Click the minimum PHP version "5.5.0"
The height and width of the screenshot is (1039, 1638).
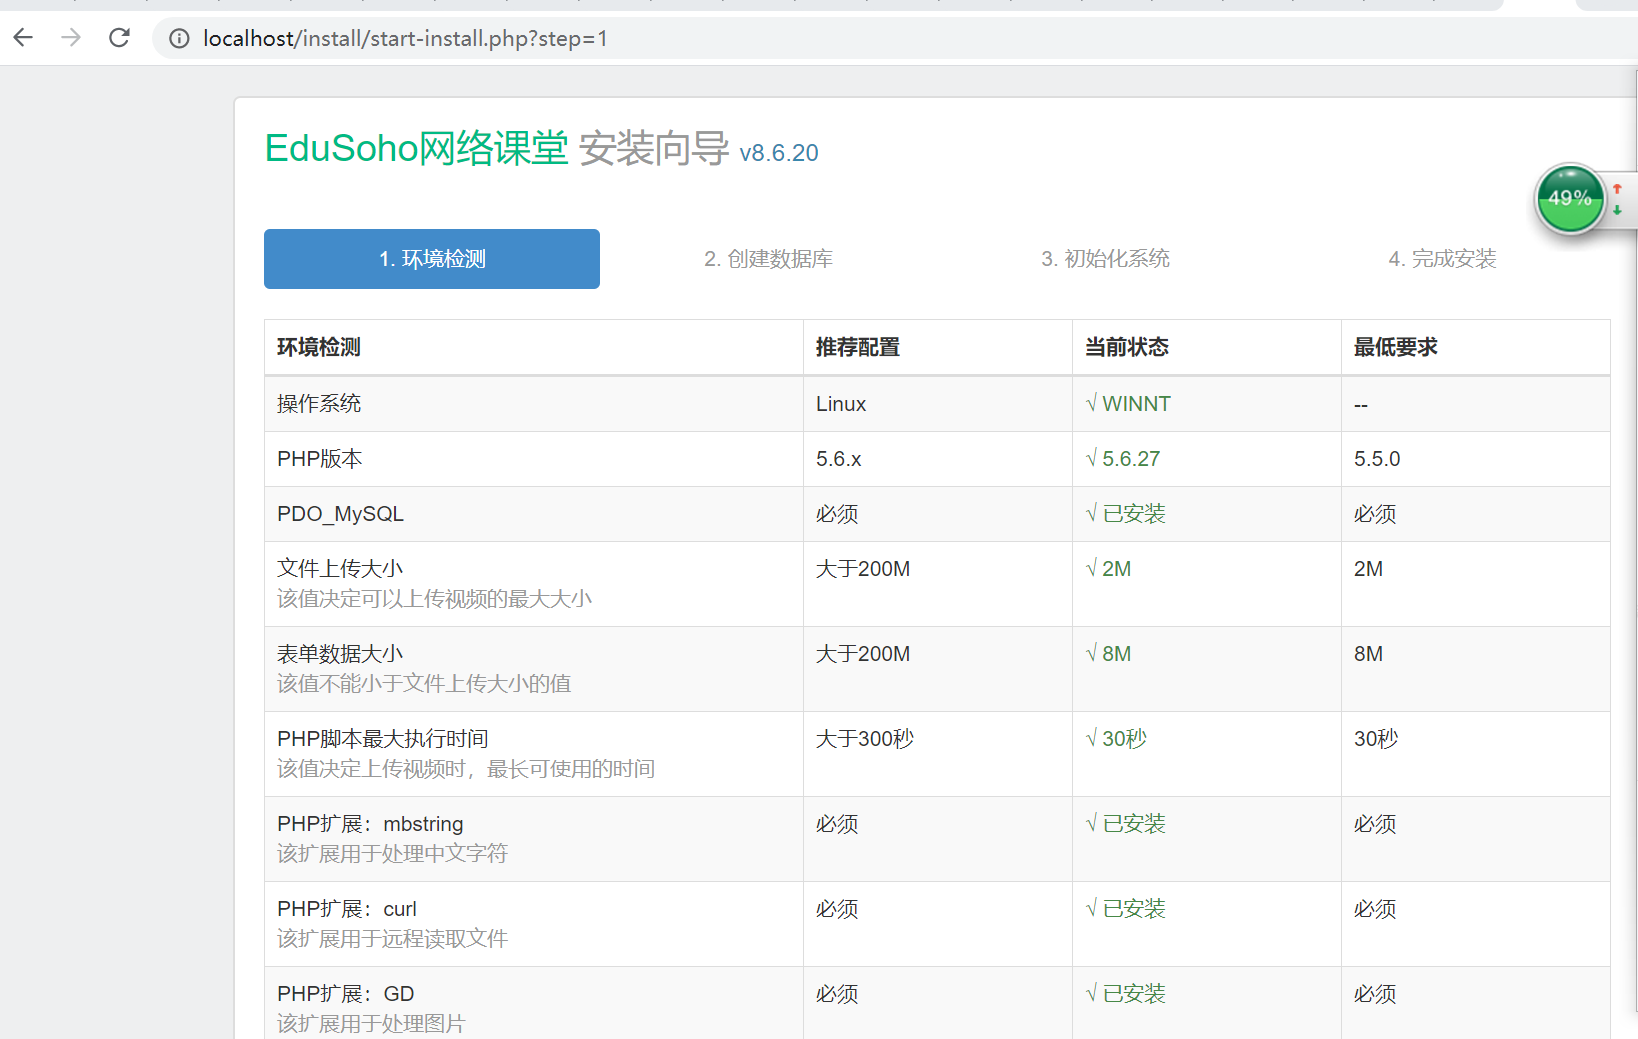tap(1377, 459)
